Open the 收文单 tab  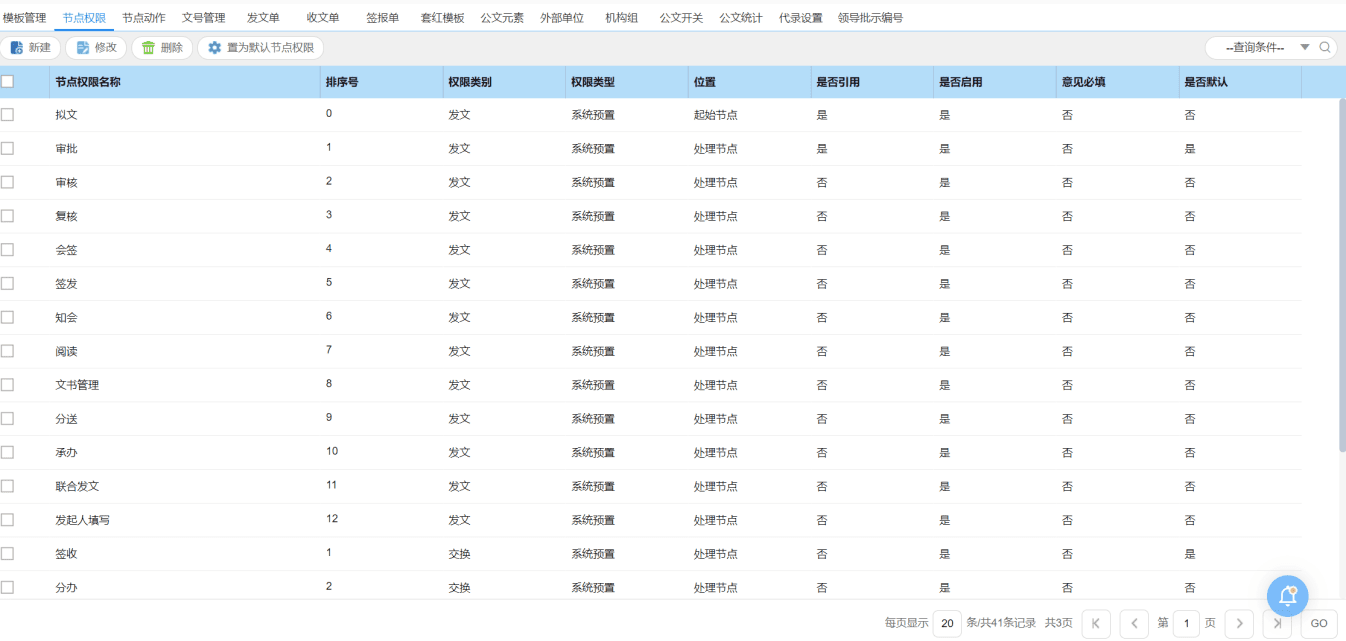coord(323,18)
